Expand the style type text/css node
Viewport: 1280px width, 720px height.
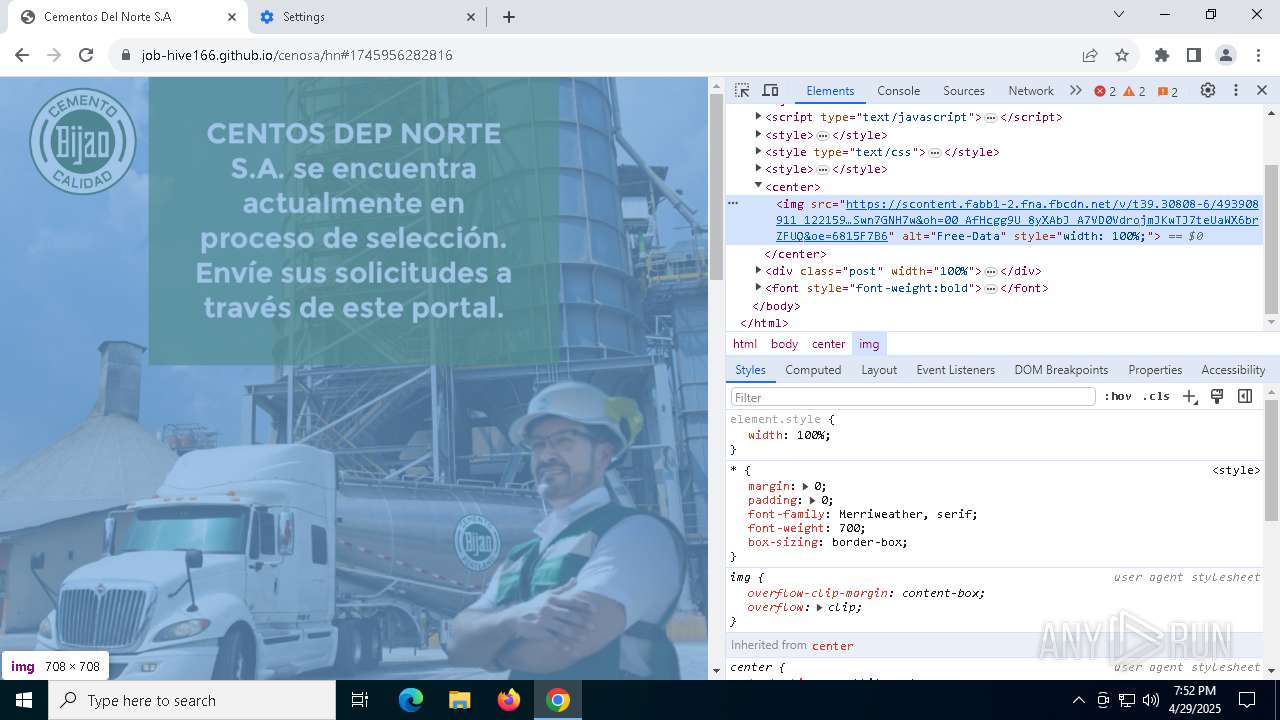758,152
